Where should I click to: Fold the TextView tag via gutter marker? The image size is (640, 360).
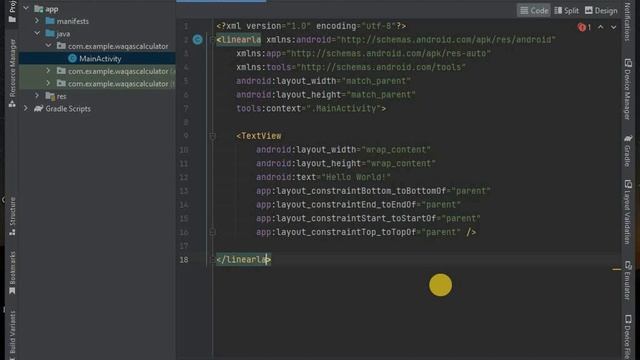(213, 136)
